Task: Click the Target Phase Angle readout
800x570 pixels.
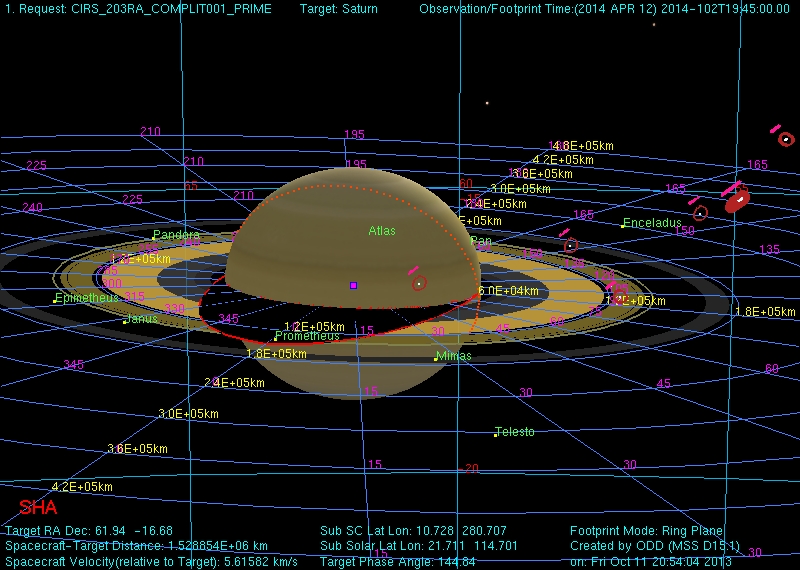Action: point(398,561)
